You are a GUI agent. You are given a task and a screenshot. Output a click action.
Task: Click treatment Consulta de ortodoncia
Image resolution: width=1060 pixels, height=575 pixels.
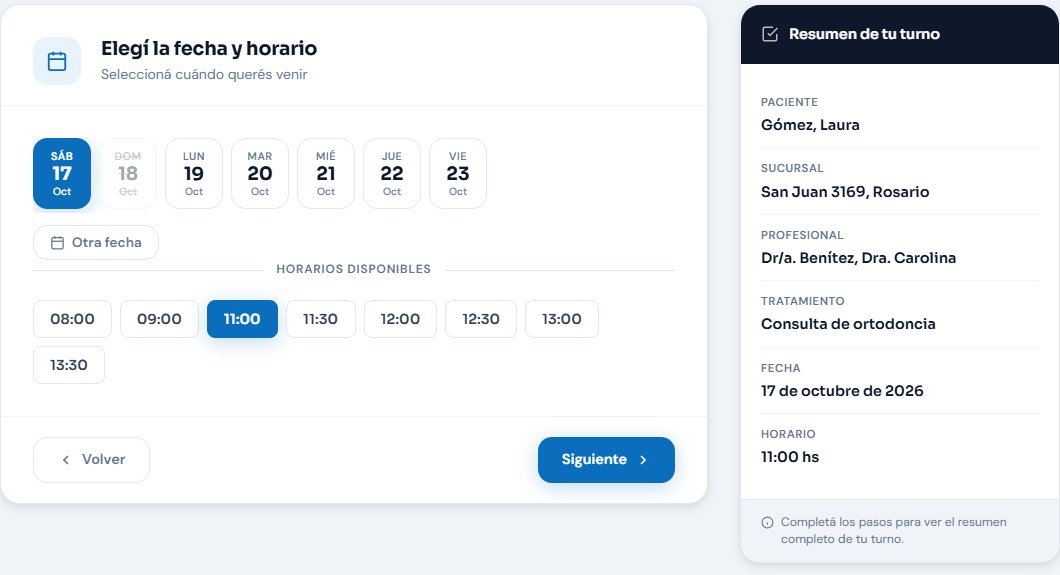(x=848, y=324)
